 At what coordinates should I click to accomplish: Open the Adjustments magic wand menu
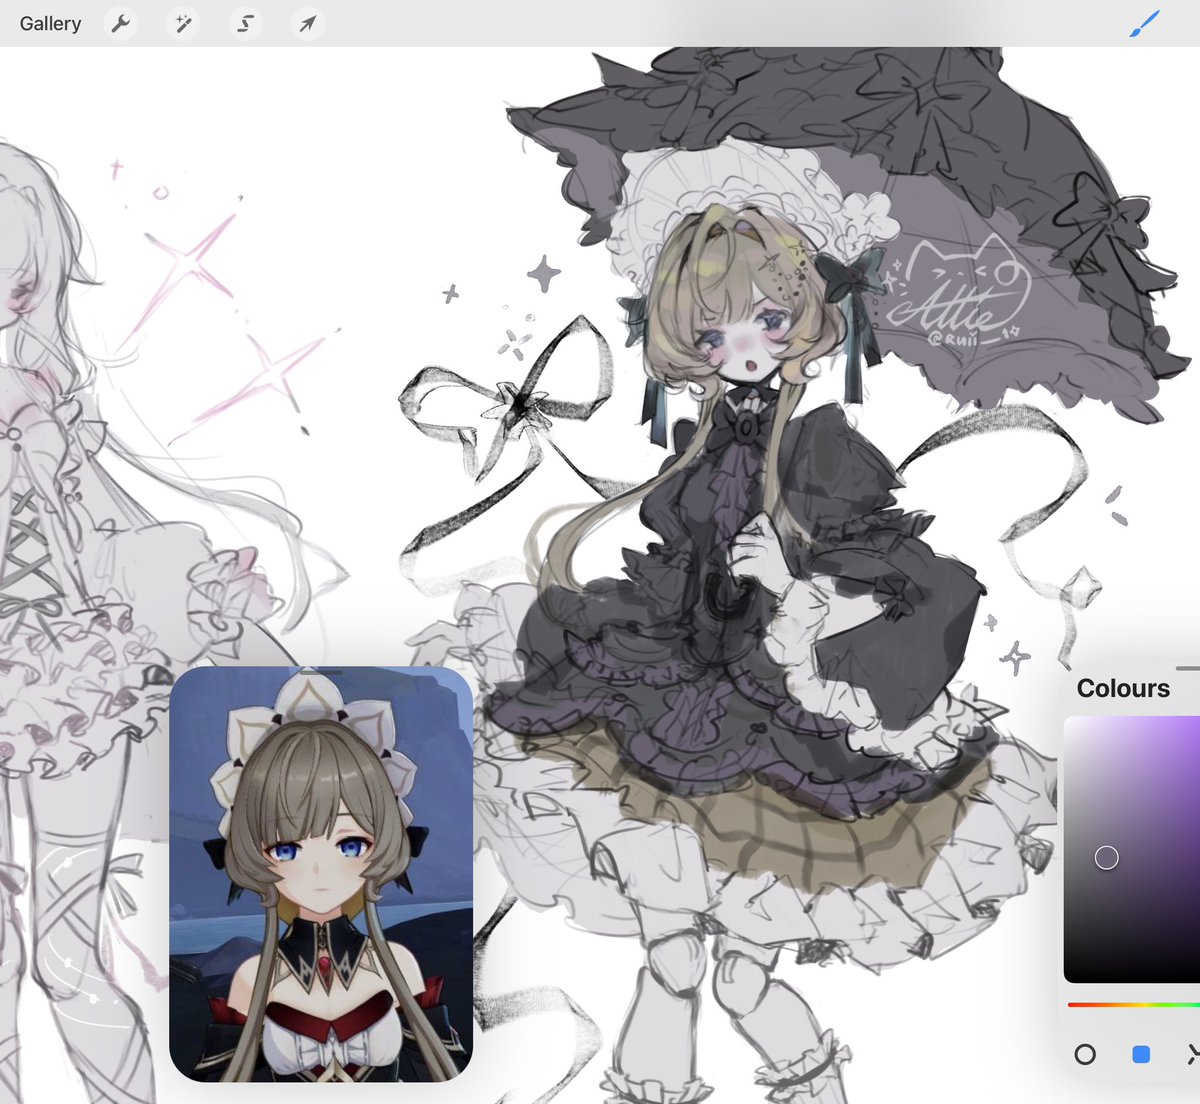183,23
